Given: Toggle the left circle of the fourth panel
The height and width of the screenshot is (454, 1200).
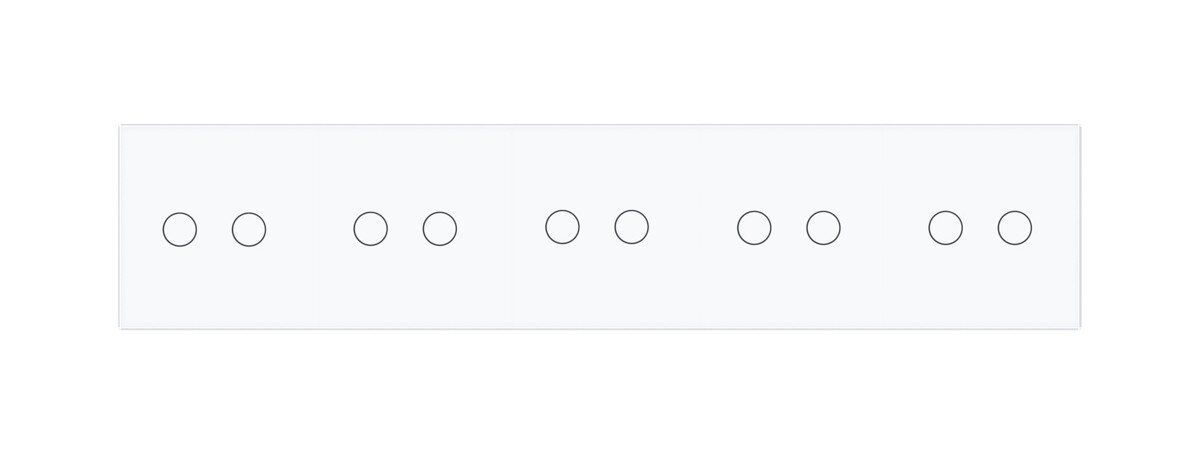Looking at the screenshot, I should pyautogui.click(x=754, y=228).
